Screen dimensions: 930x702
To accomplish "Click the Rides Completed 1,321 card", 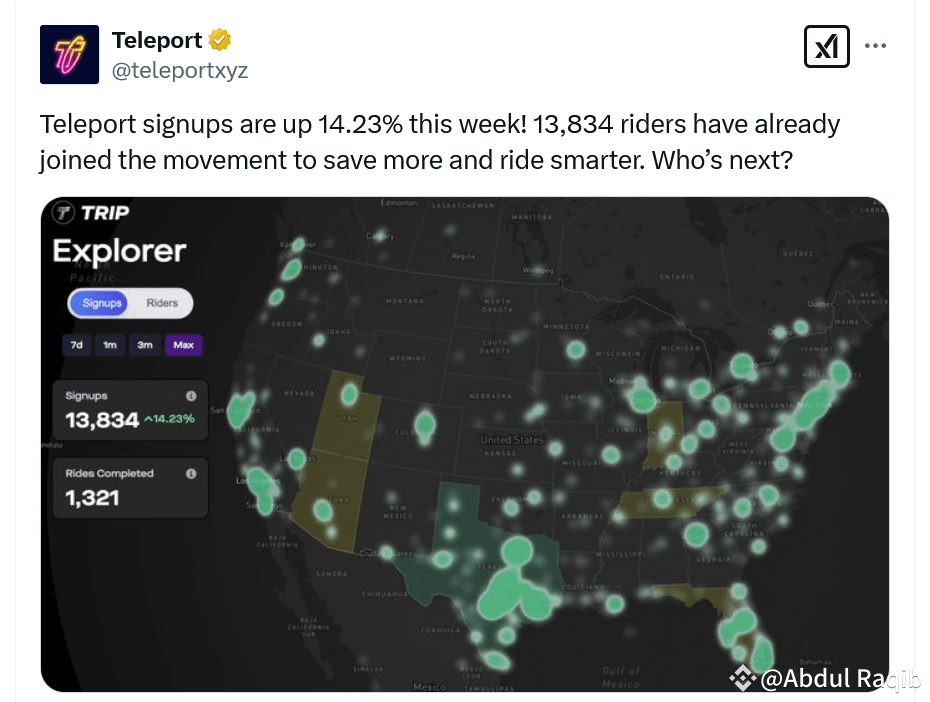I will click(x=130, y=488).
